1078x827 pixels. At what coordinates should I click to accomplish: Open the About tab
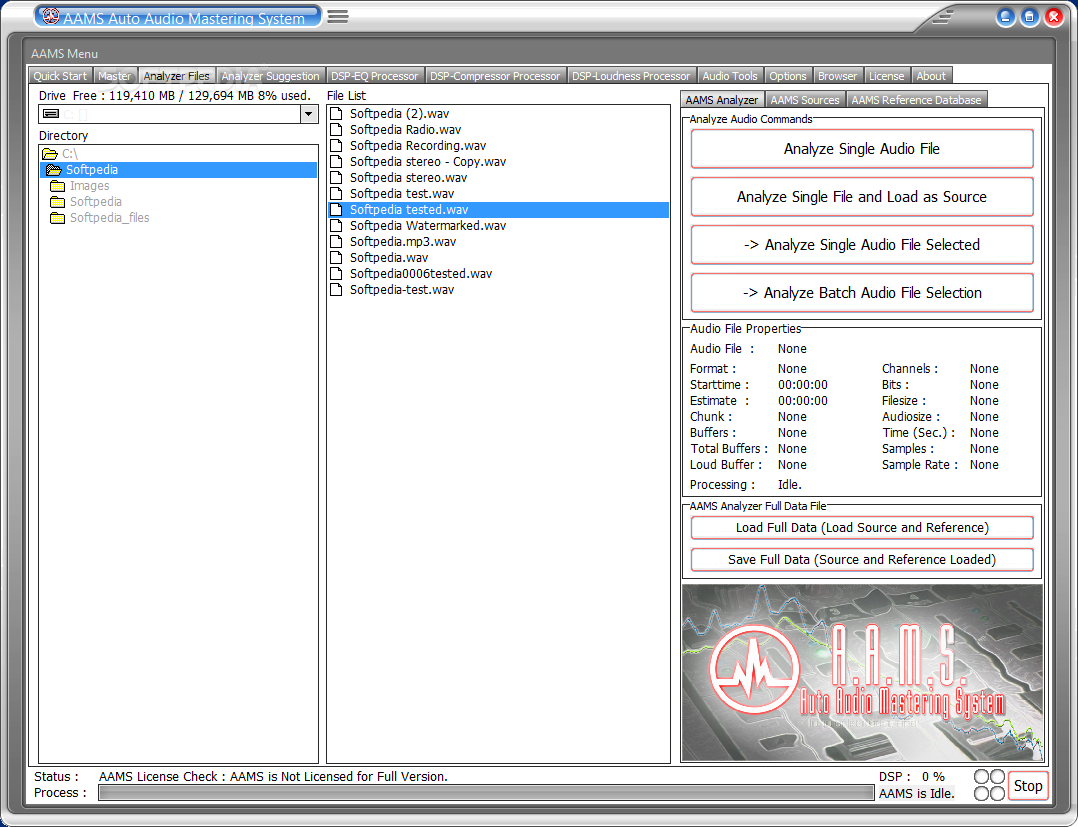(x=931, y=76)
